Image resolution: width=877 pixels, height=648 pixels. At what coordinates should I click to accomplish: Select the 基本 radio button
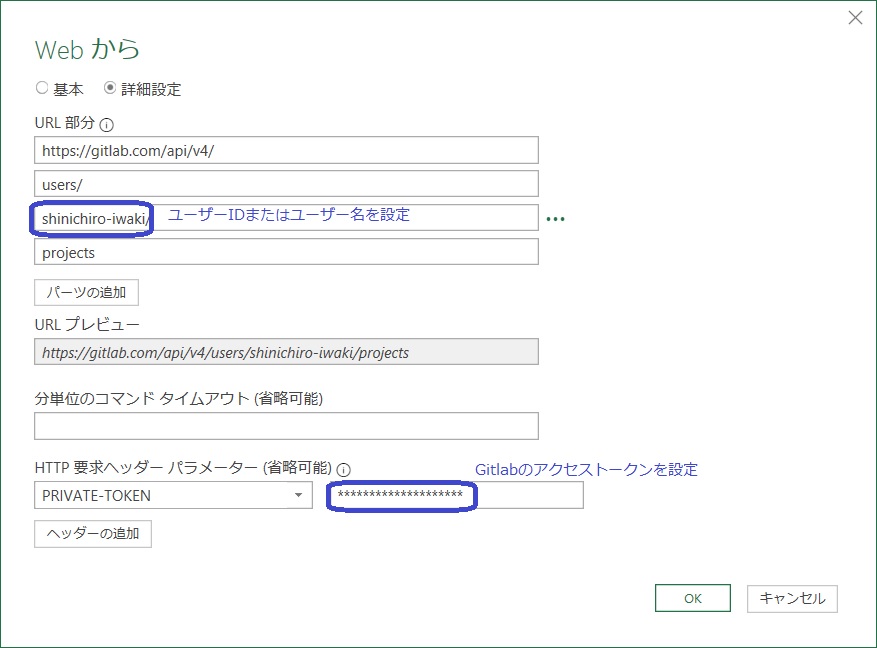click(42, 88)
